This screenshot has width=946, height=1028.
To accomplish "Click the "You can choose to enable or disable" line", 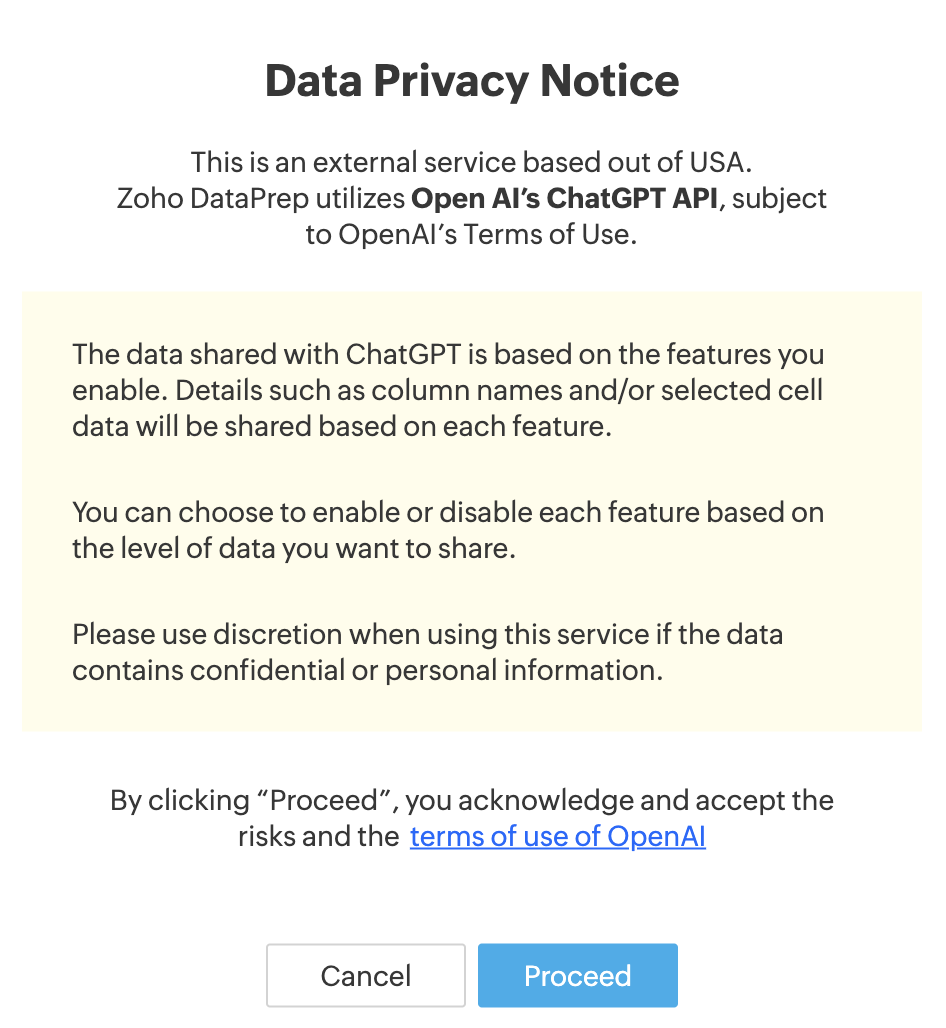I will (x=448, y=513).
